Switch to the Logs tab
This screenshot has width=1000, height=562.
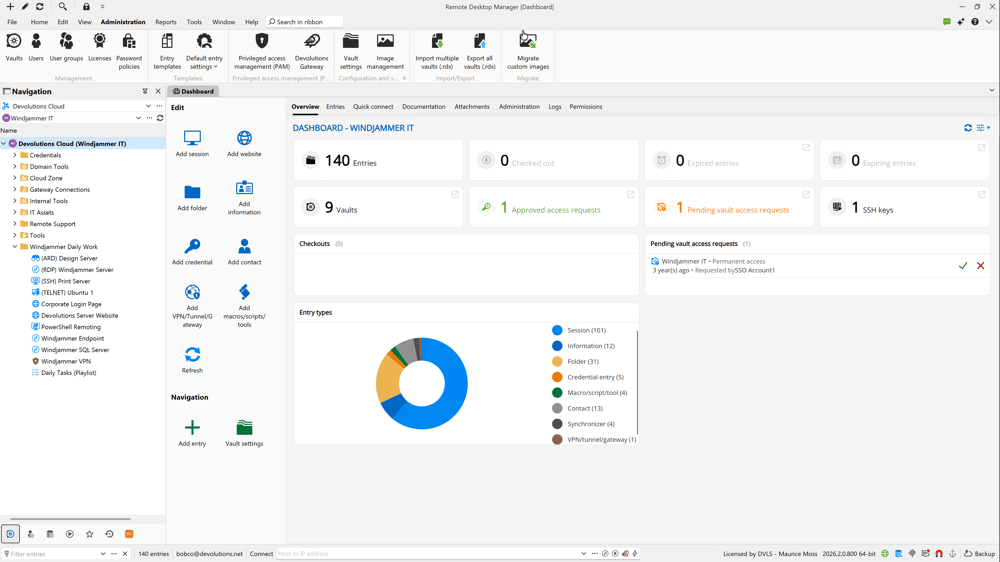click(x=555, y=107)
